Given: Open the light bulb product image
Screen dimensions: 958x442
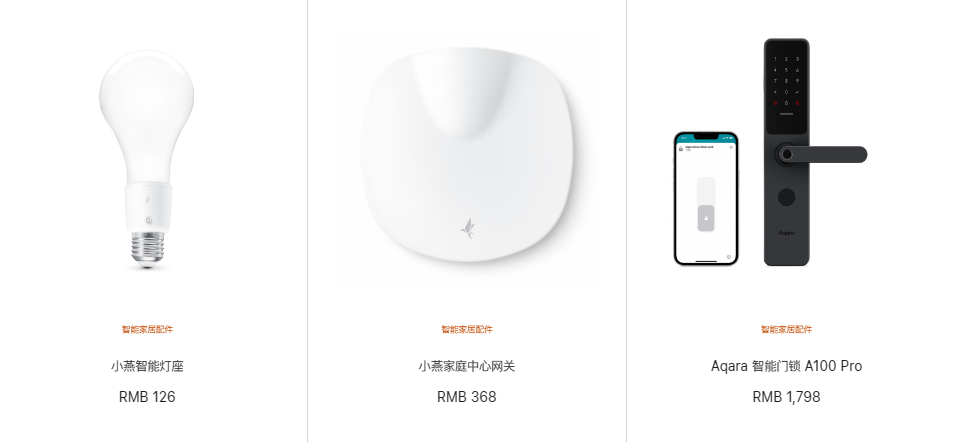Looking at the screenshot, I should pyautogui.click(x=147, y=159).
